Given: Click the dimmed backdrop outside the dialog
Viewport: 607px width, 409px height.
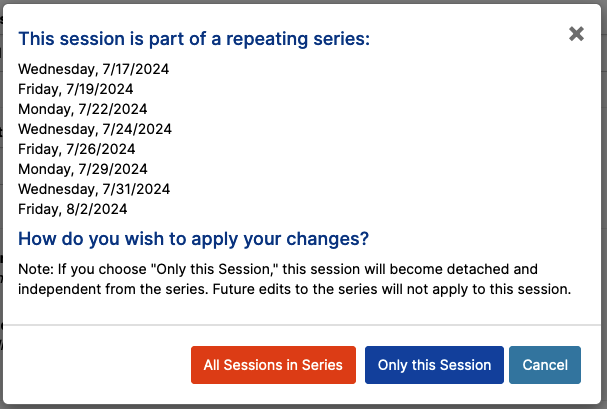Looking at the screenshot, I should 604,193.
